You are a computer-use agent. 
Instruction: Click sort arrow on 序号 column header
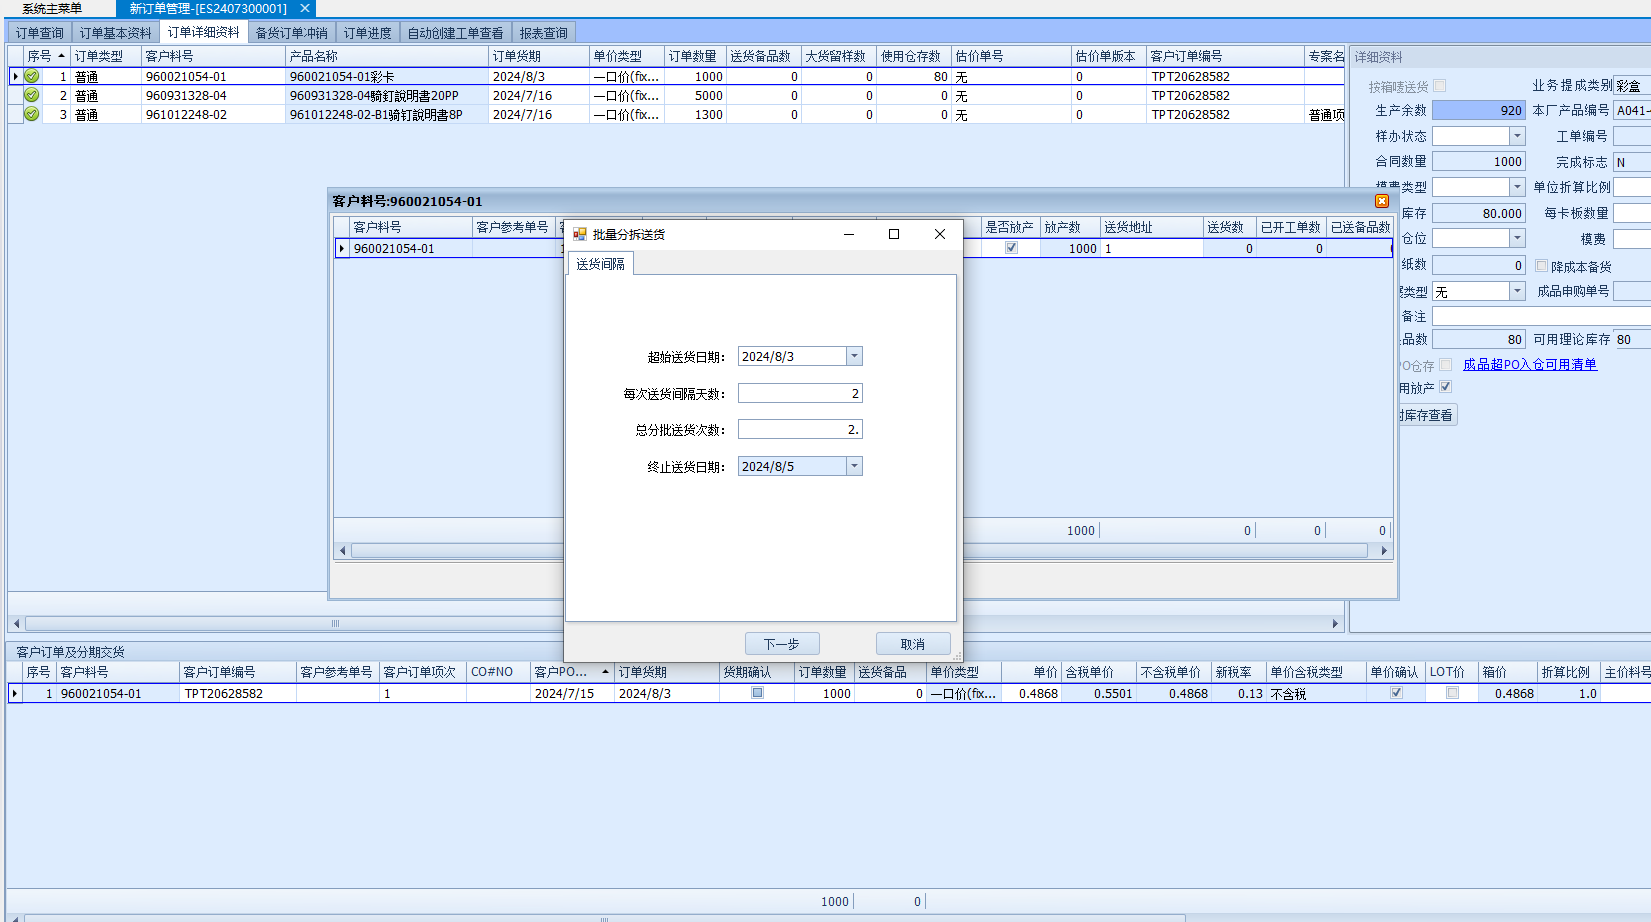point(61,56)
